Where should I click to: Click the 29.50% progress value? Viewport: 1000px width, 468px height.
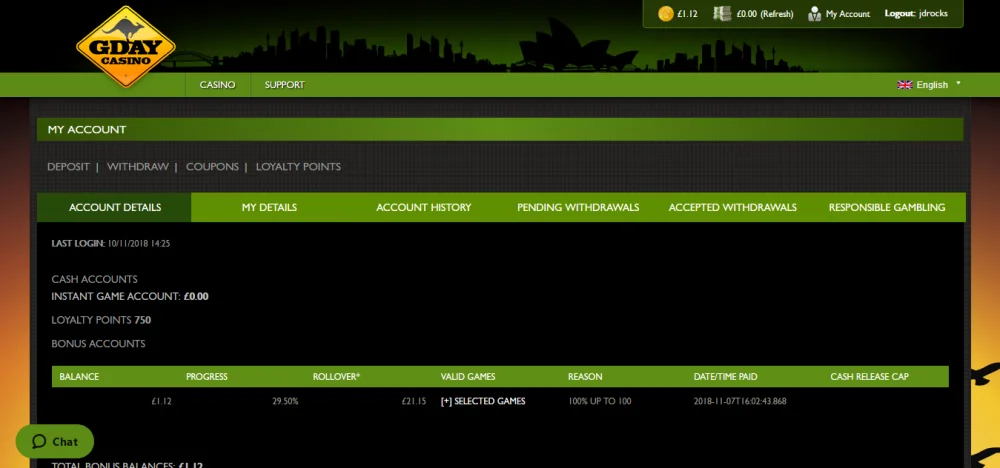tap(285, 402)
